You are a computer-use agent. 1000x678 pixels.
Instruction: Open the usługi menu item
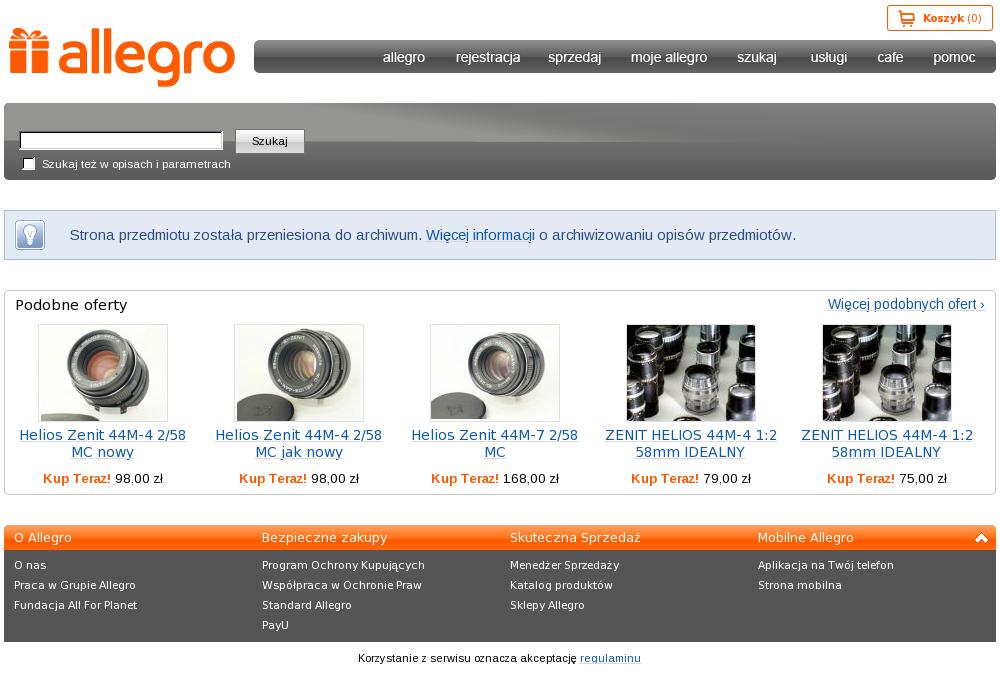pyautogui.click(x=828, y=57)
